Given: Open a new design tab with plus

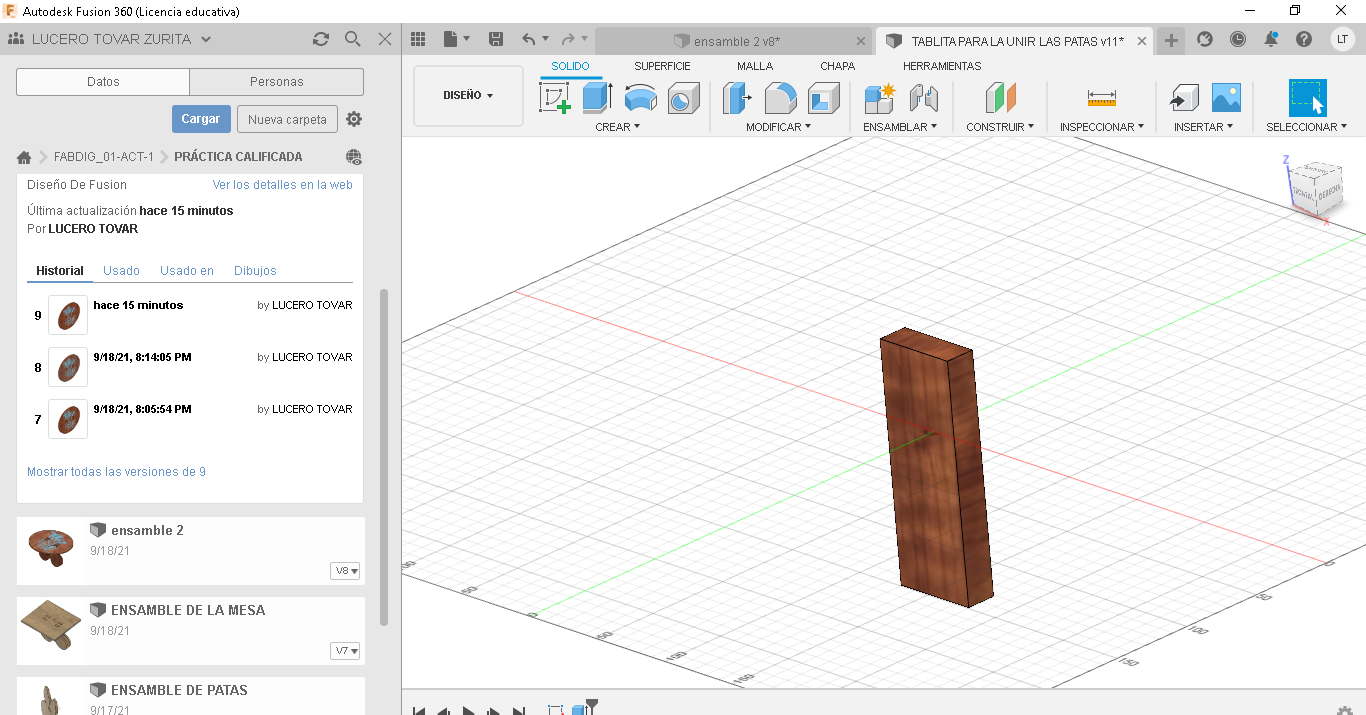Looking at the screenshot, I should 1171,40.
